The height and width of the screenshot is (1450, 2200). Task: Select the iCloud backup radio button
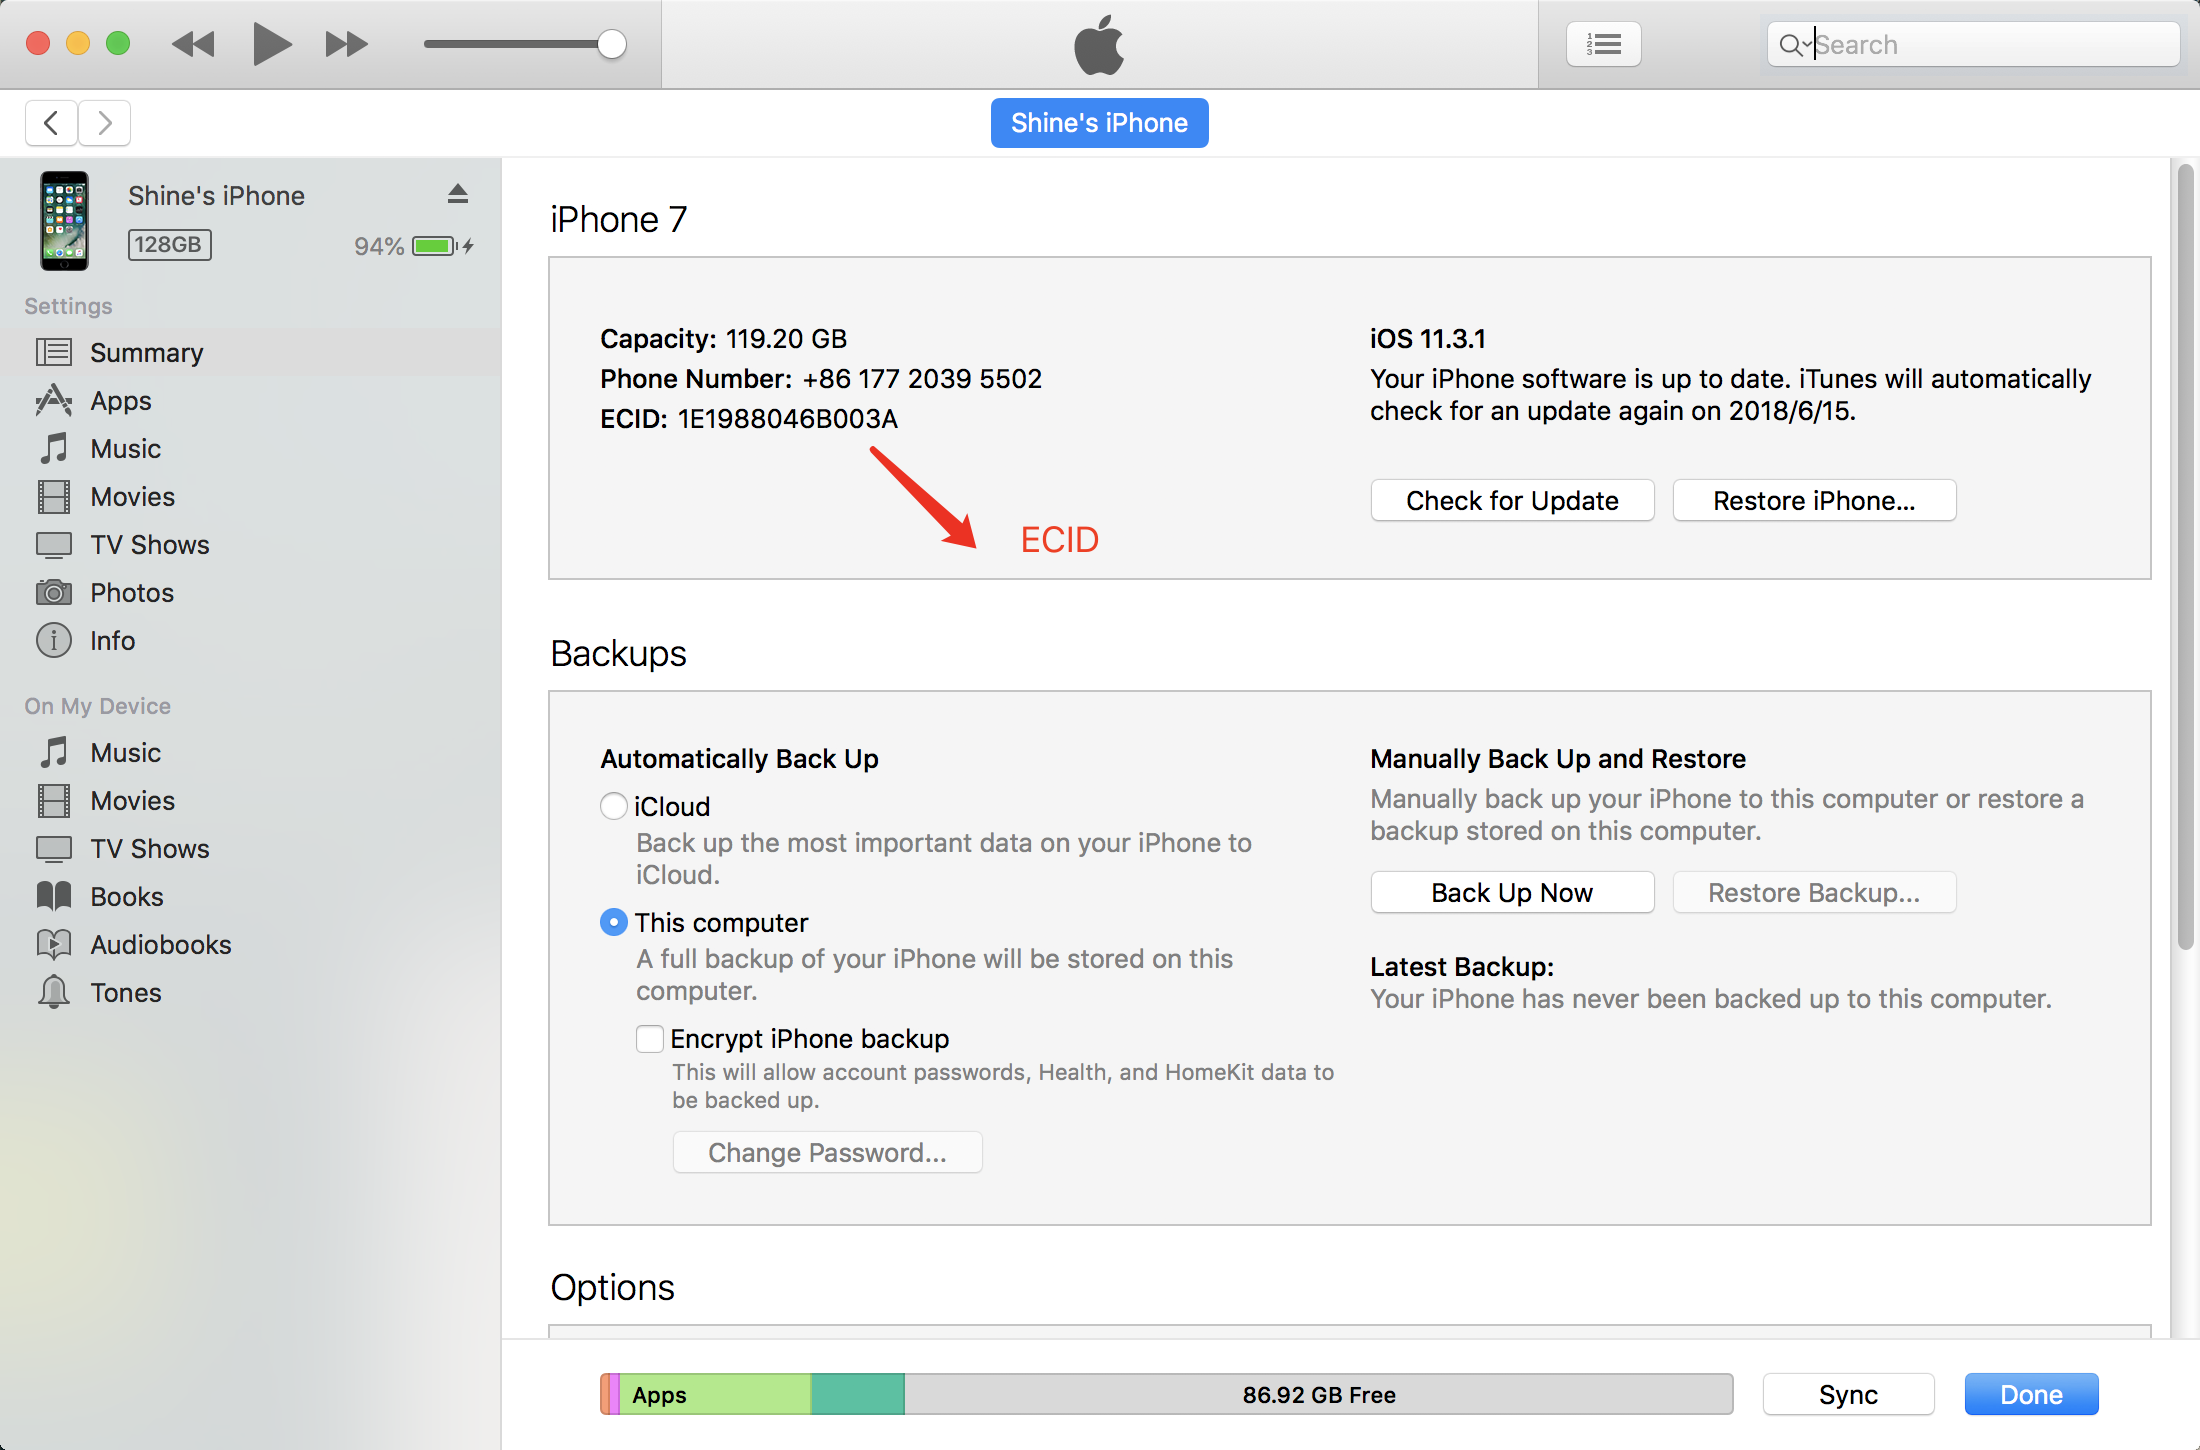pos(613,806)
